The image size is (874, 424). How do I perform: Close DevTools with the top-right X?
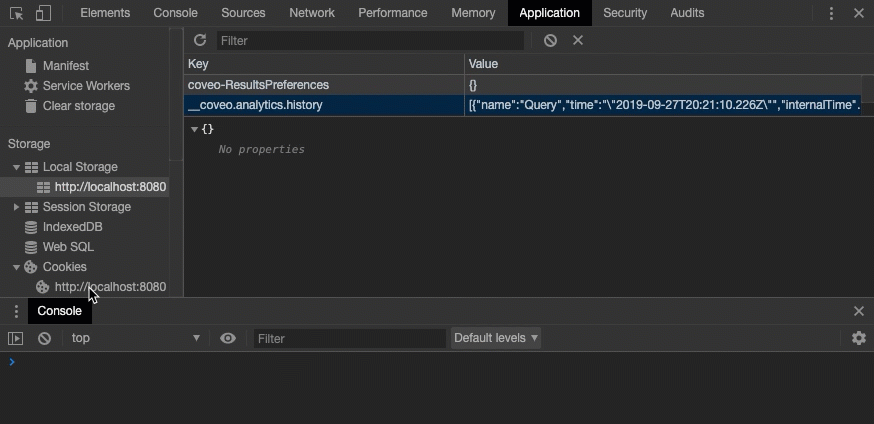[x=859, y=13]
